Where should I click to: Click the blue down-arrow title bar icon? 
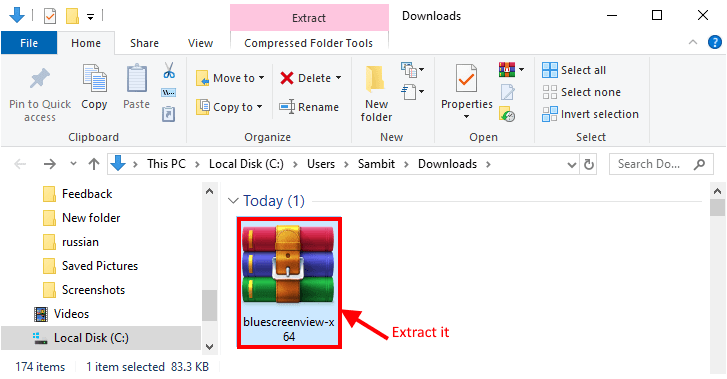pyautogui.click(x=17, y=15)
